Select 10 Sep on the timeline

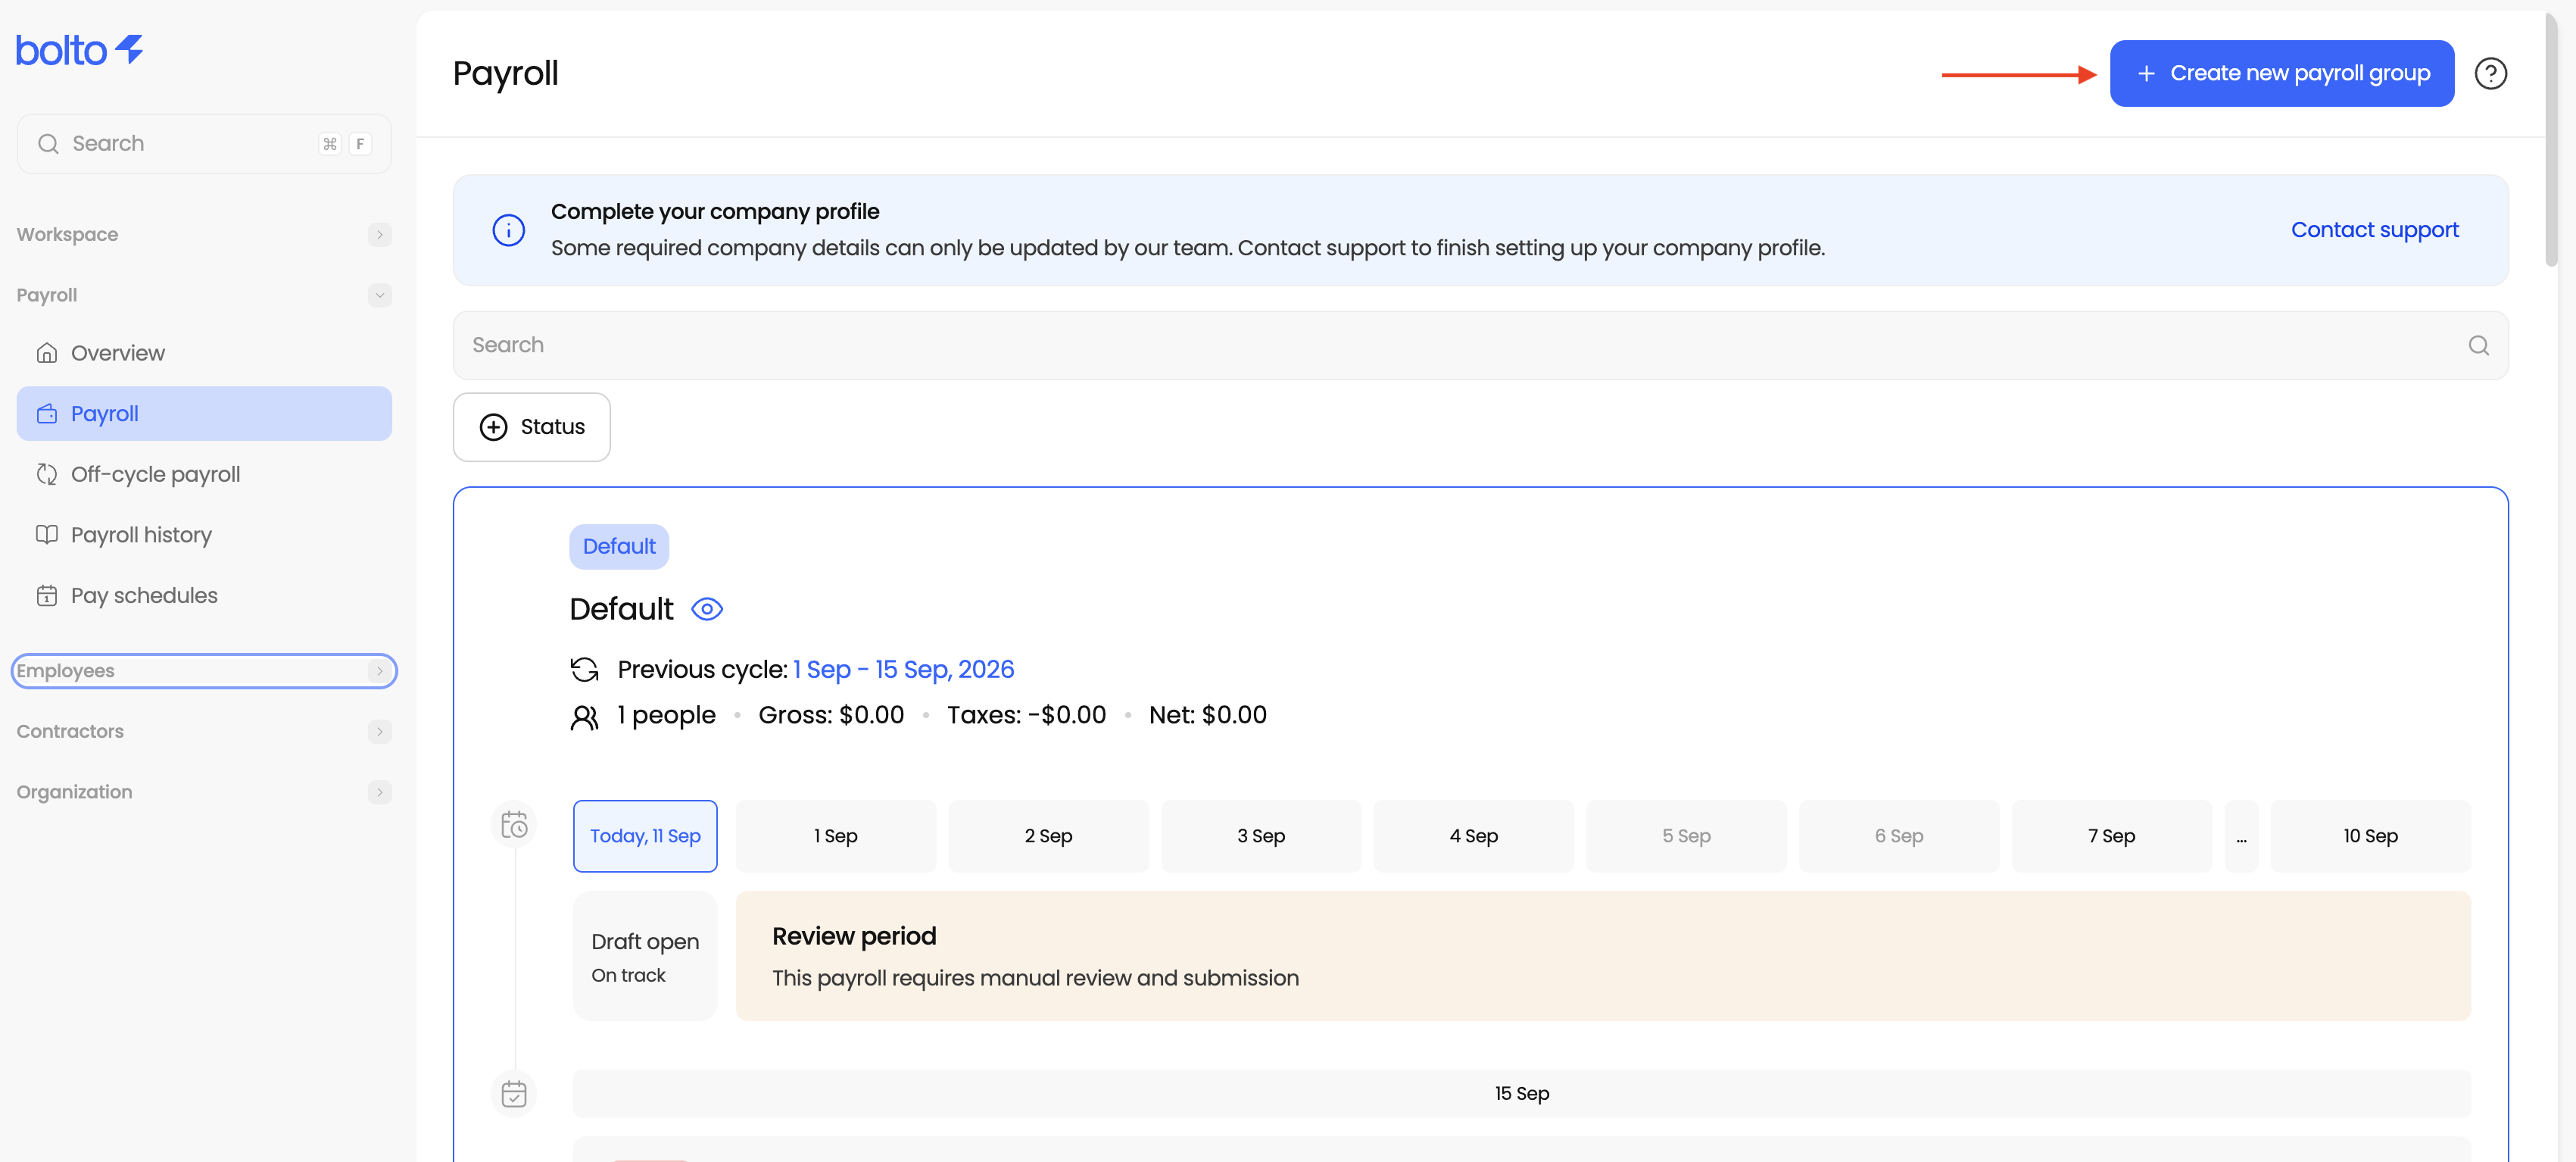click(2370, 836)
